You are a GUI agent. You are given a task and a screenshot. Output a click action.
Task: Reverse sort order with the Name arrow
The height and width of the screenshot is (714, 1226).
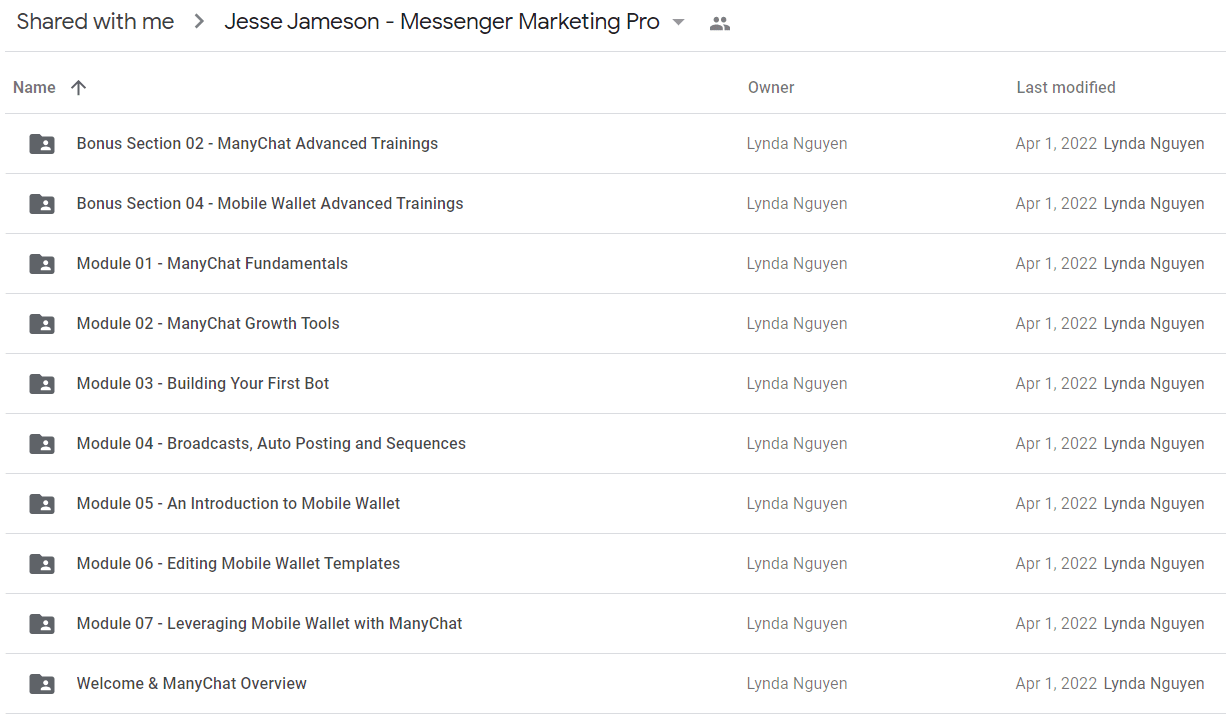(79, 87)
